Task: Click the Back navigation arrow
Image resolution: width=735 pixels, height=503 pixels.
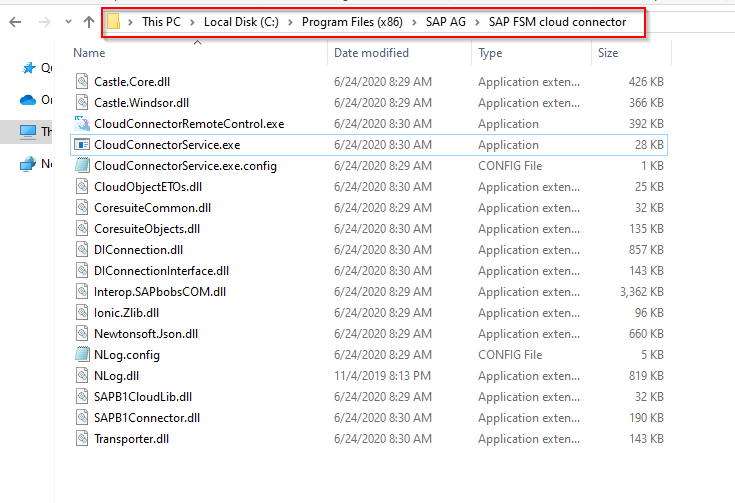Action: [15, 22]
